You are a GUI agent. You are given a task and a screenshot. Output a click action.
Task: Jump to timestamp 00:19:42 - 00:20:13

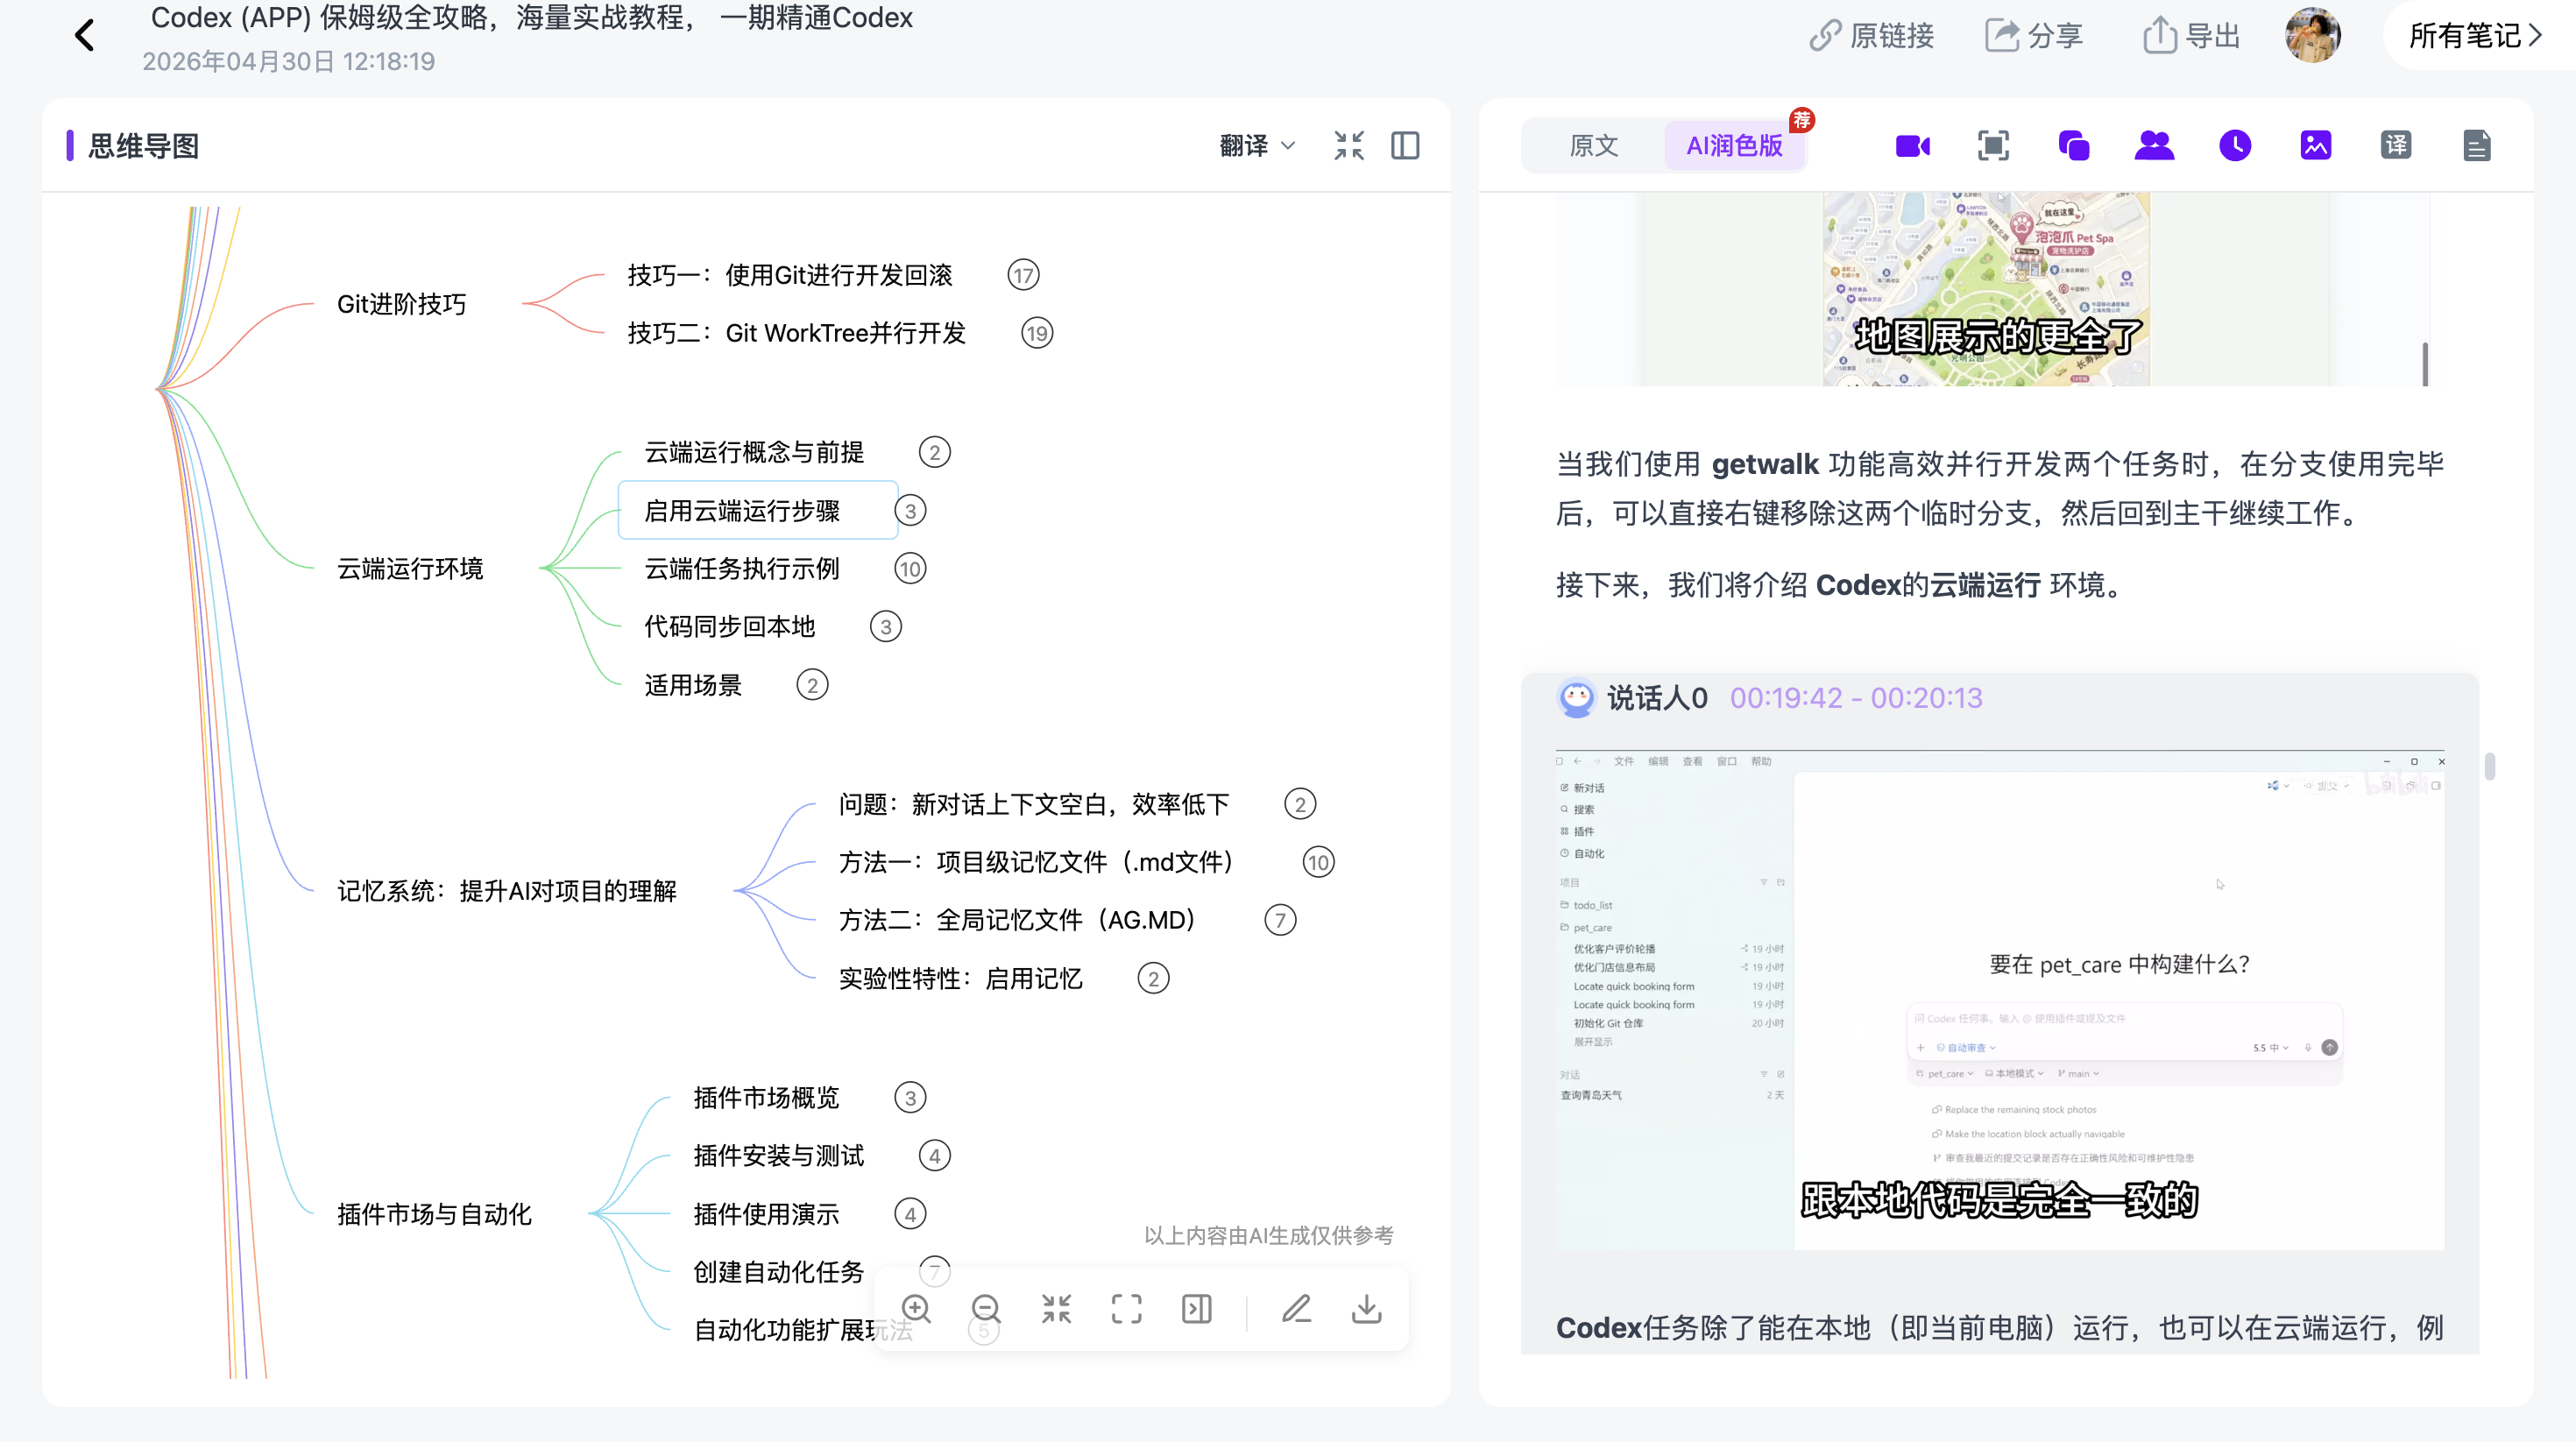(x=1856, y=698)
